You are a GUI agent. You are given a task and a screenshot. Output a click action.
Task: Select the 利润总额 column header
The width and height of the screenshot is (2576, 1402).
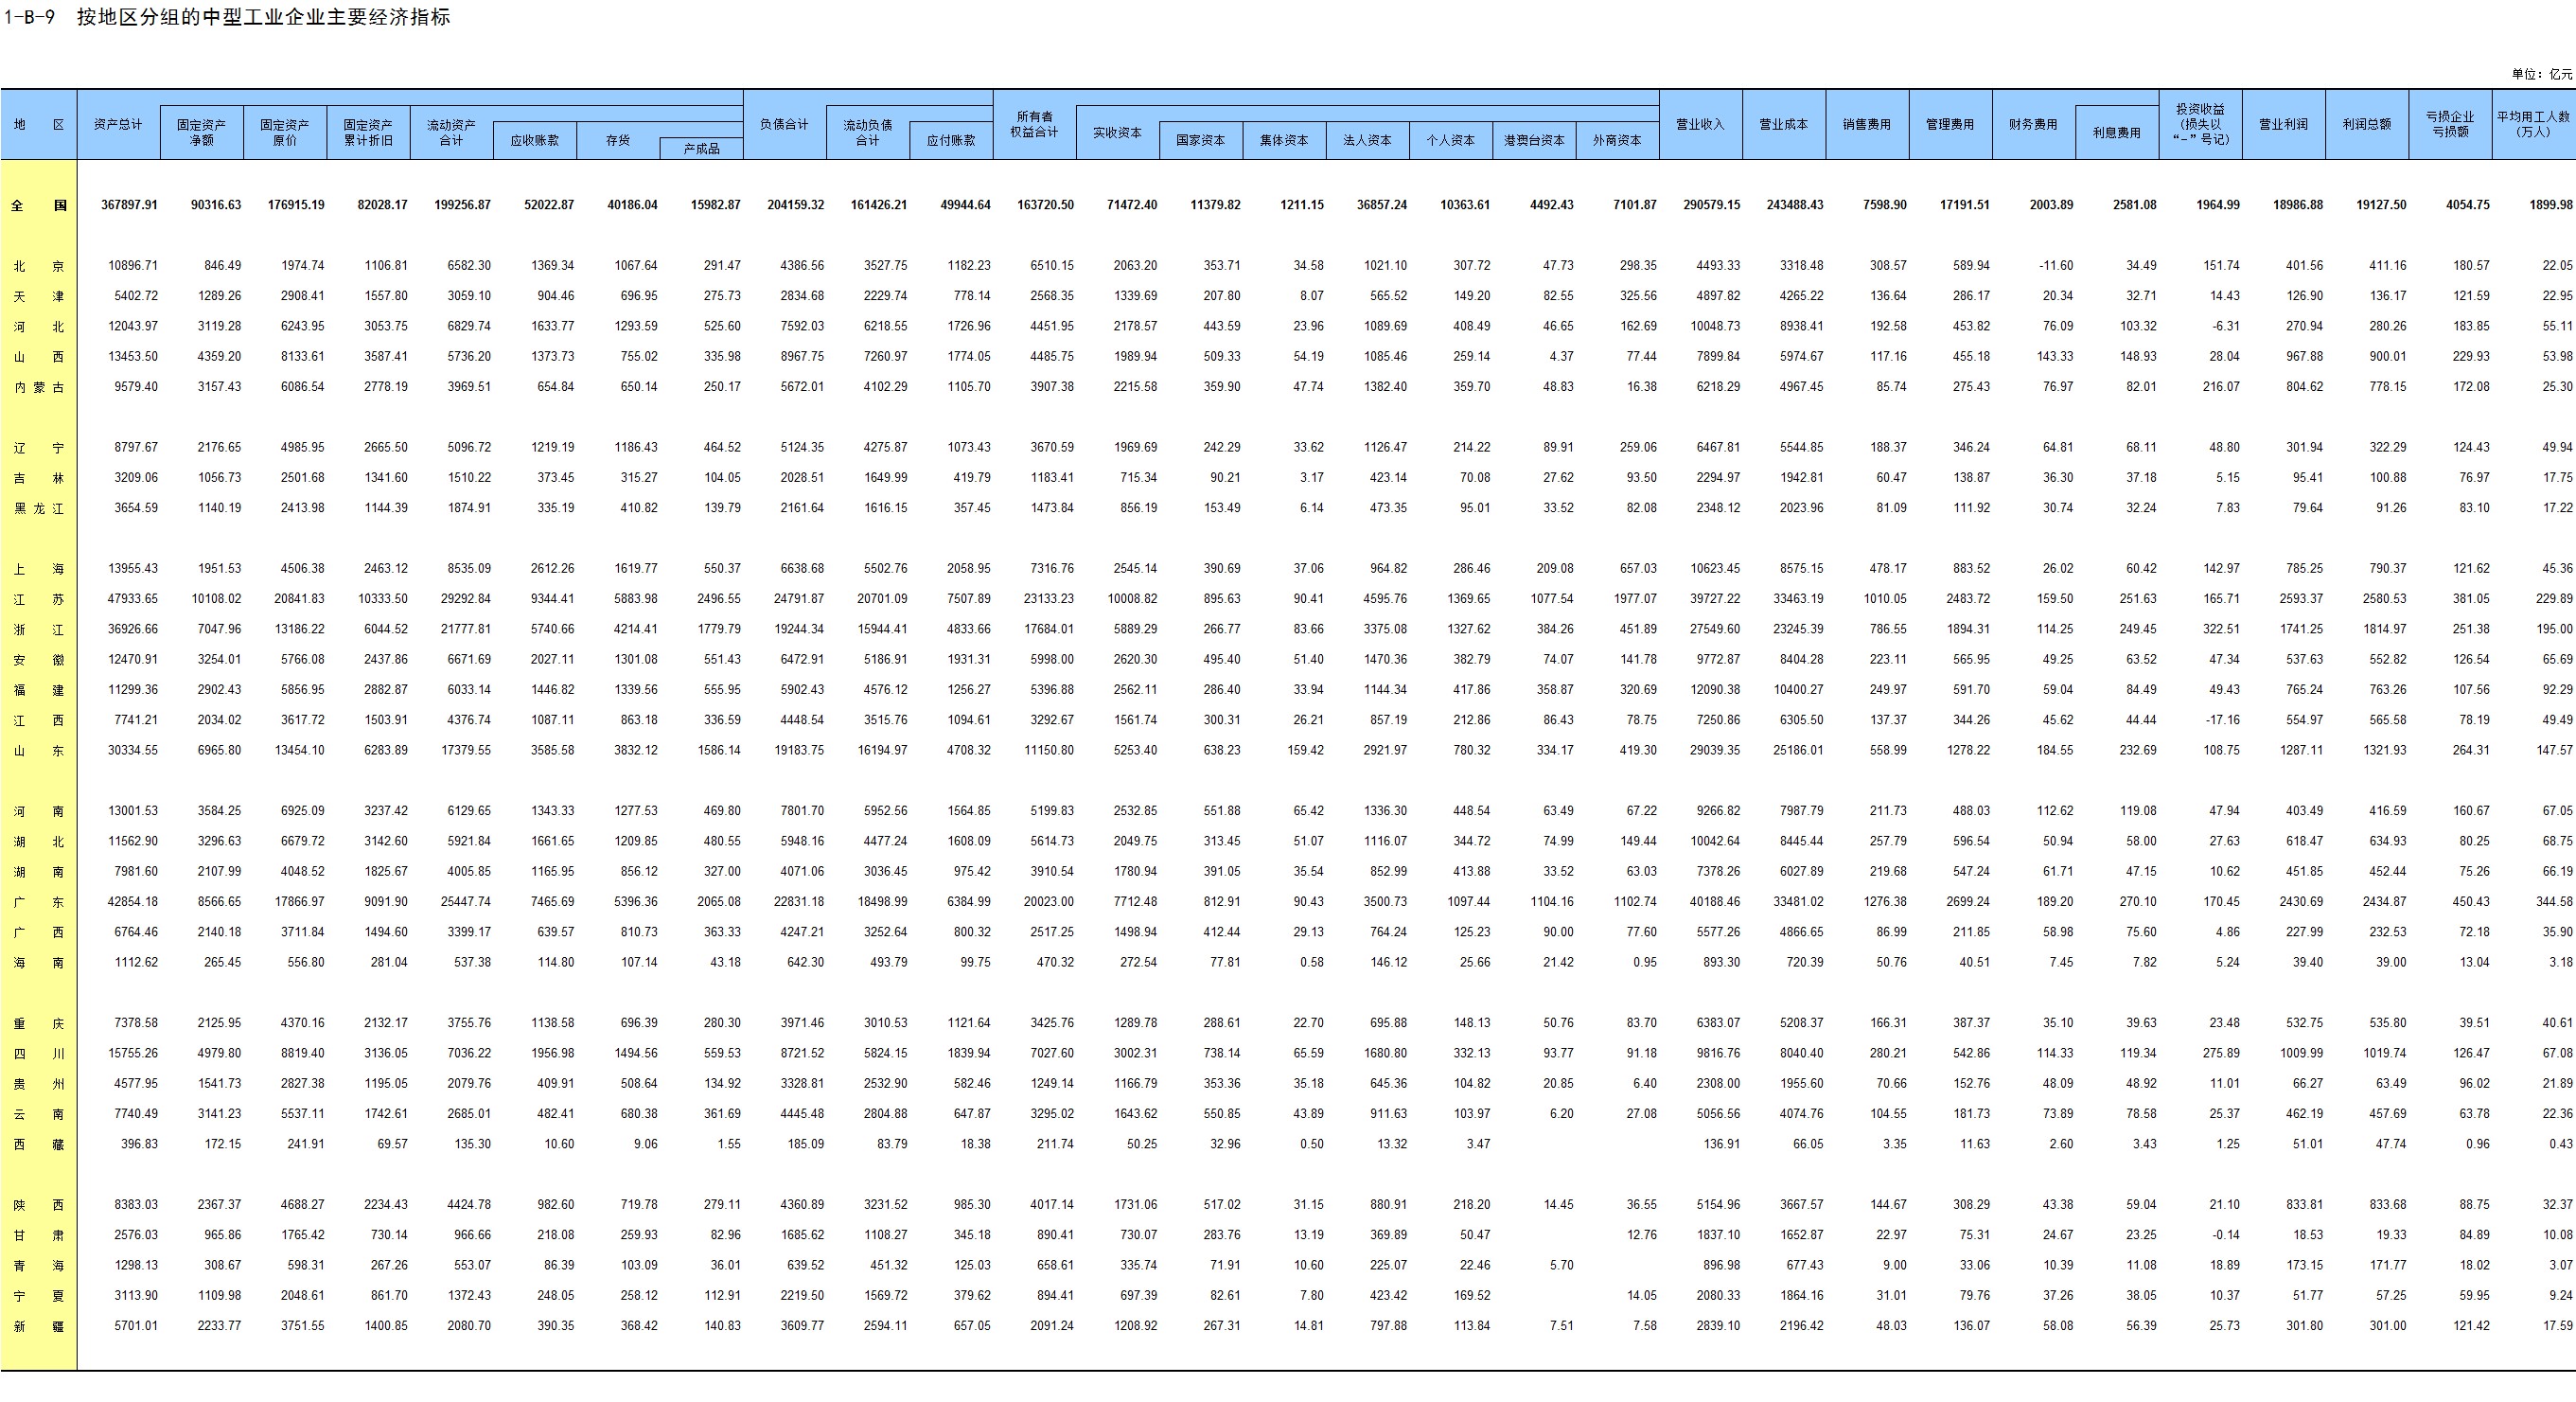[2367, 125]
